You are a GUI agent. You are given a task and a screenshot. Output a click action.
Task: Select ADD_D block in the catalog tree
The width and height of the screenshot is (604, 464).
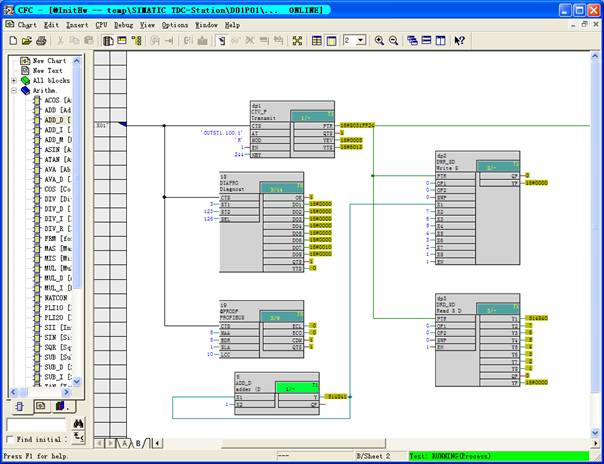click(57, 120)
